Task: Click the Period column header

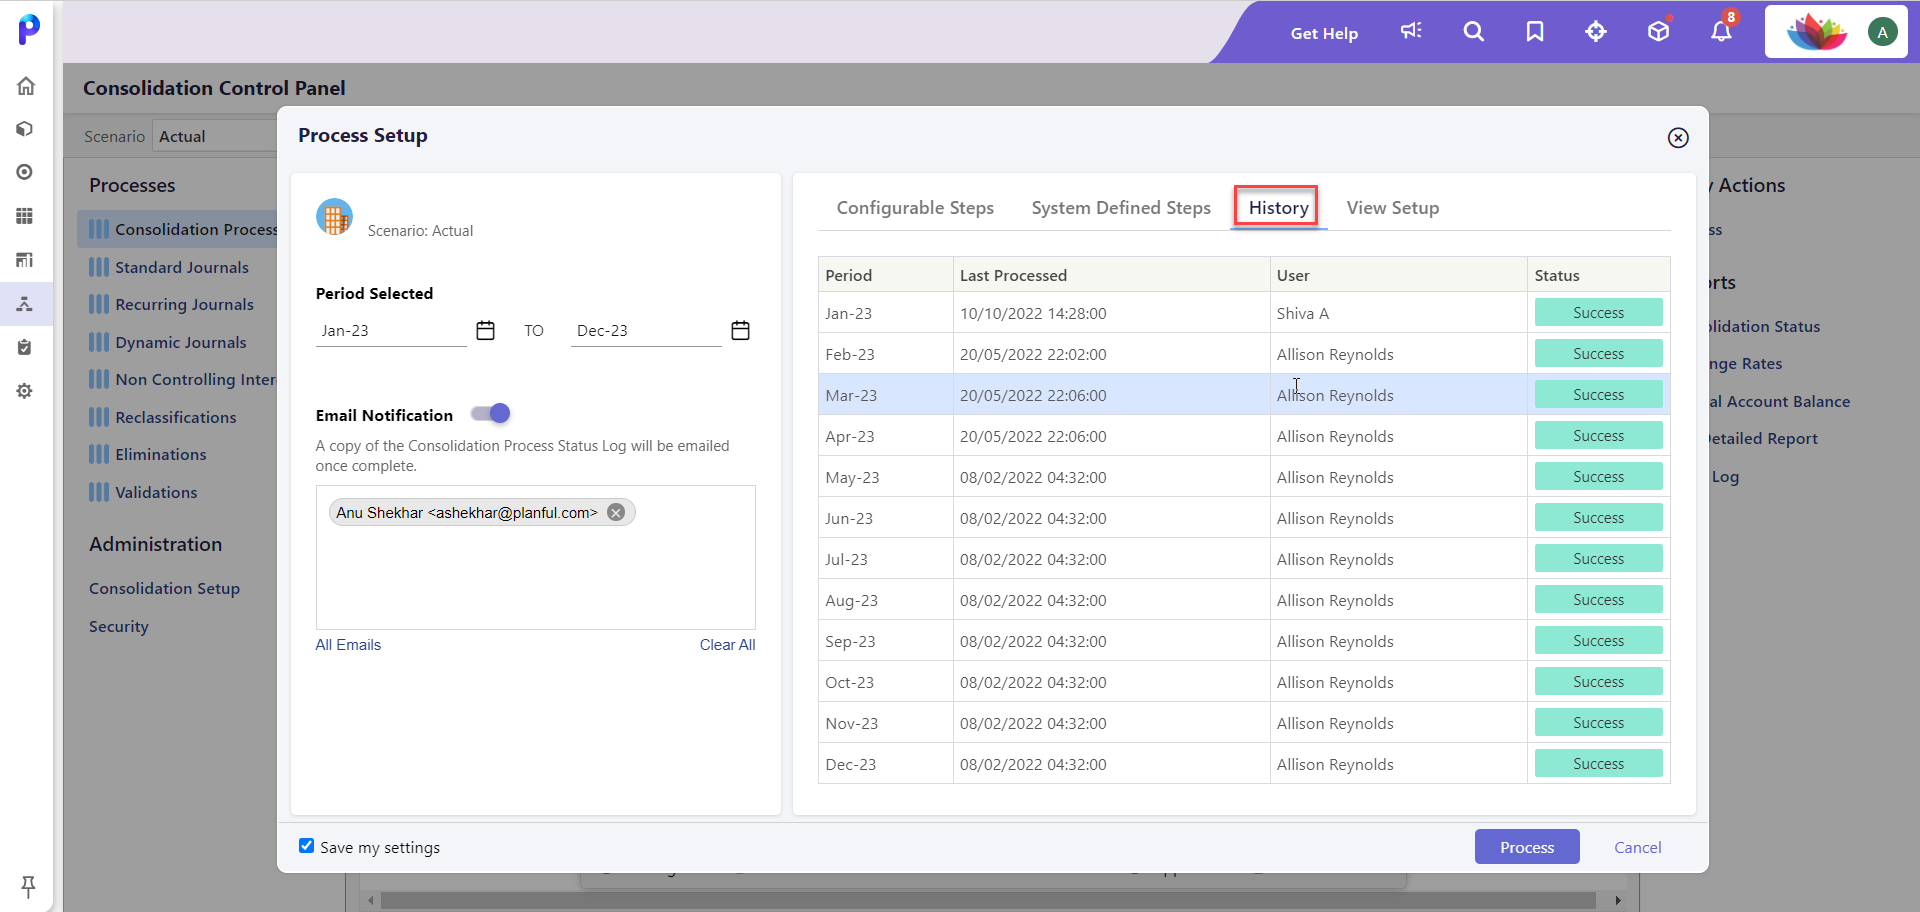Action: (x=885, y=275)
